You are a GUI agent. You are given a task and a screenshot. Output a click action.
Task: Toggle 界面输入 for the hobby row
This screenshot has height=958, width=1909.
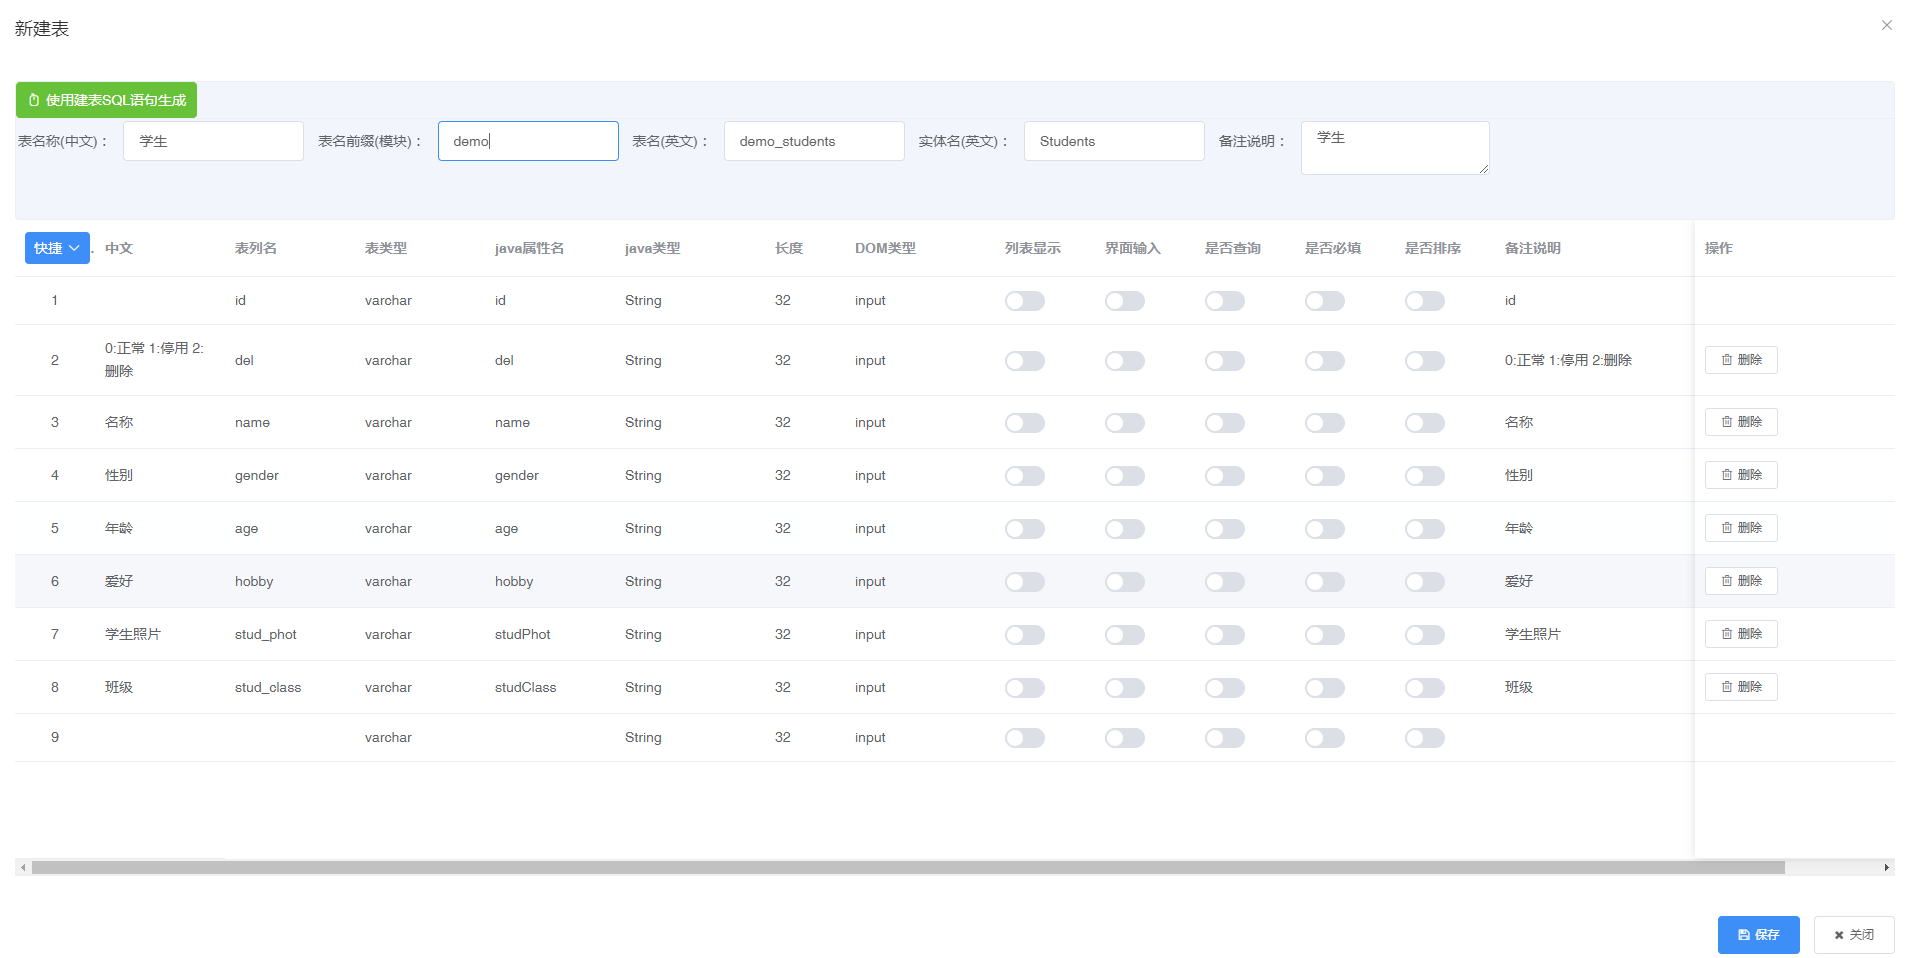point(1125,582)
